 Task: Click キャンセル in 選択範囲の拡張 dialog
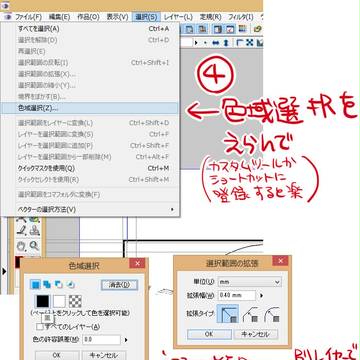point(256,334)
